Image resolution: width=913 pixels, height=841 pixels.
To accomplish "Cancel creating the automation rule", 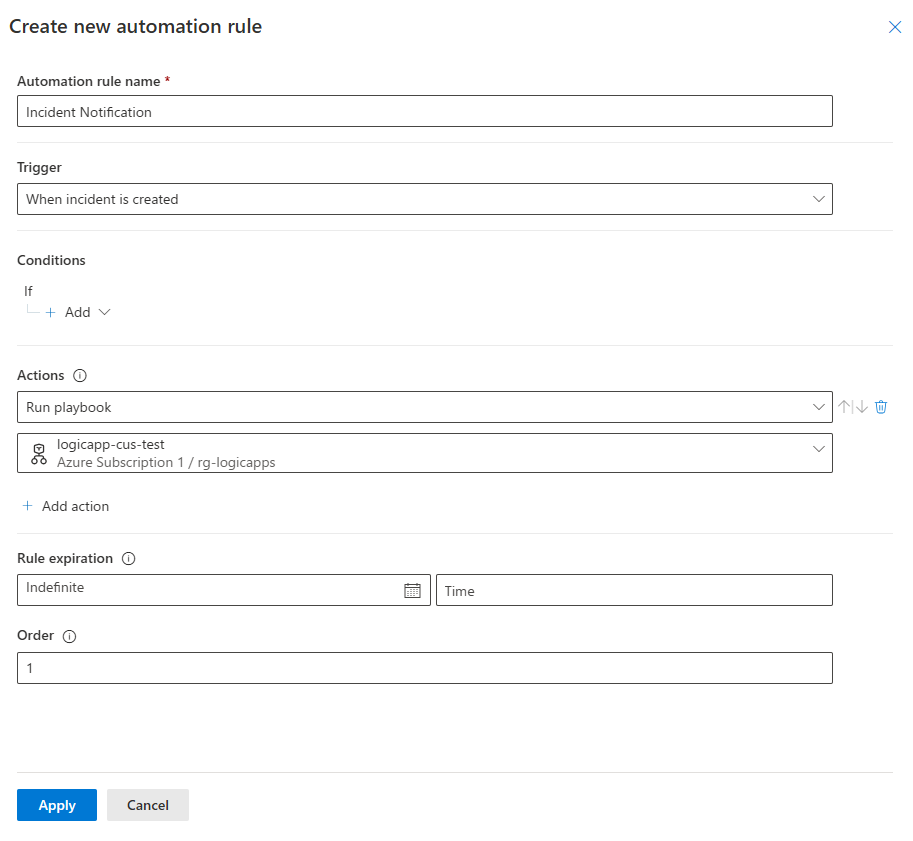I will point(148,805).
